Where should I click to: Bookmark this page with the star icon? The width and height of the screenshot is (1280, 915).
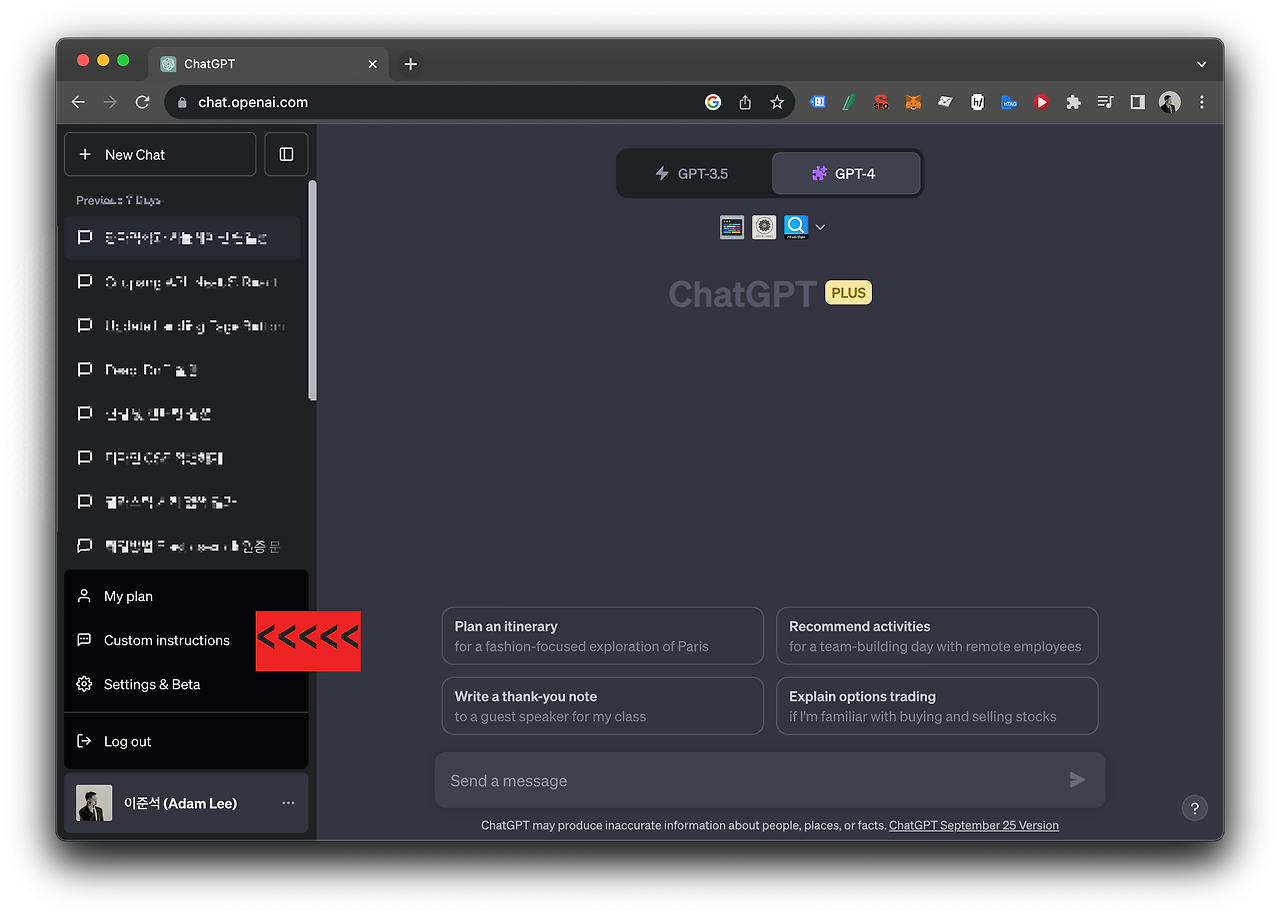coord(777,102)
